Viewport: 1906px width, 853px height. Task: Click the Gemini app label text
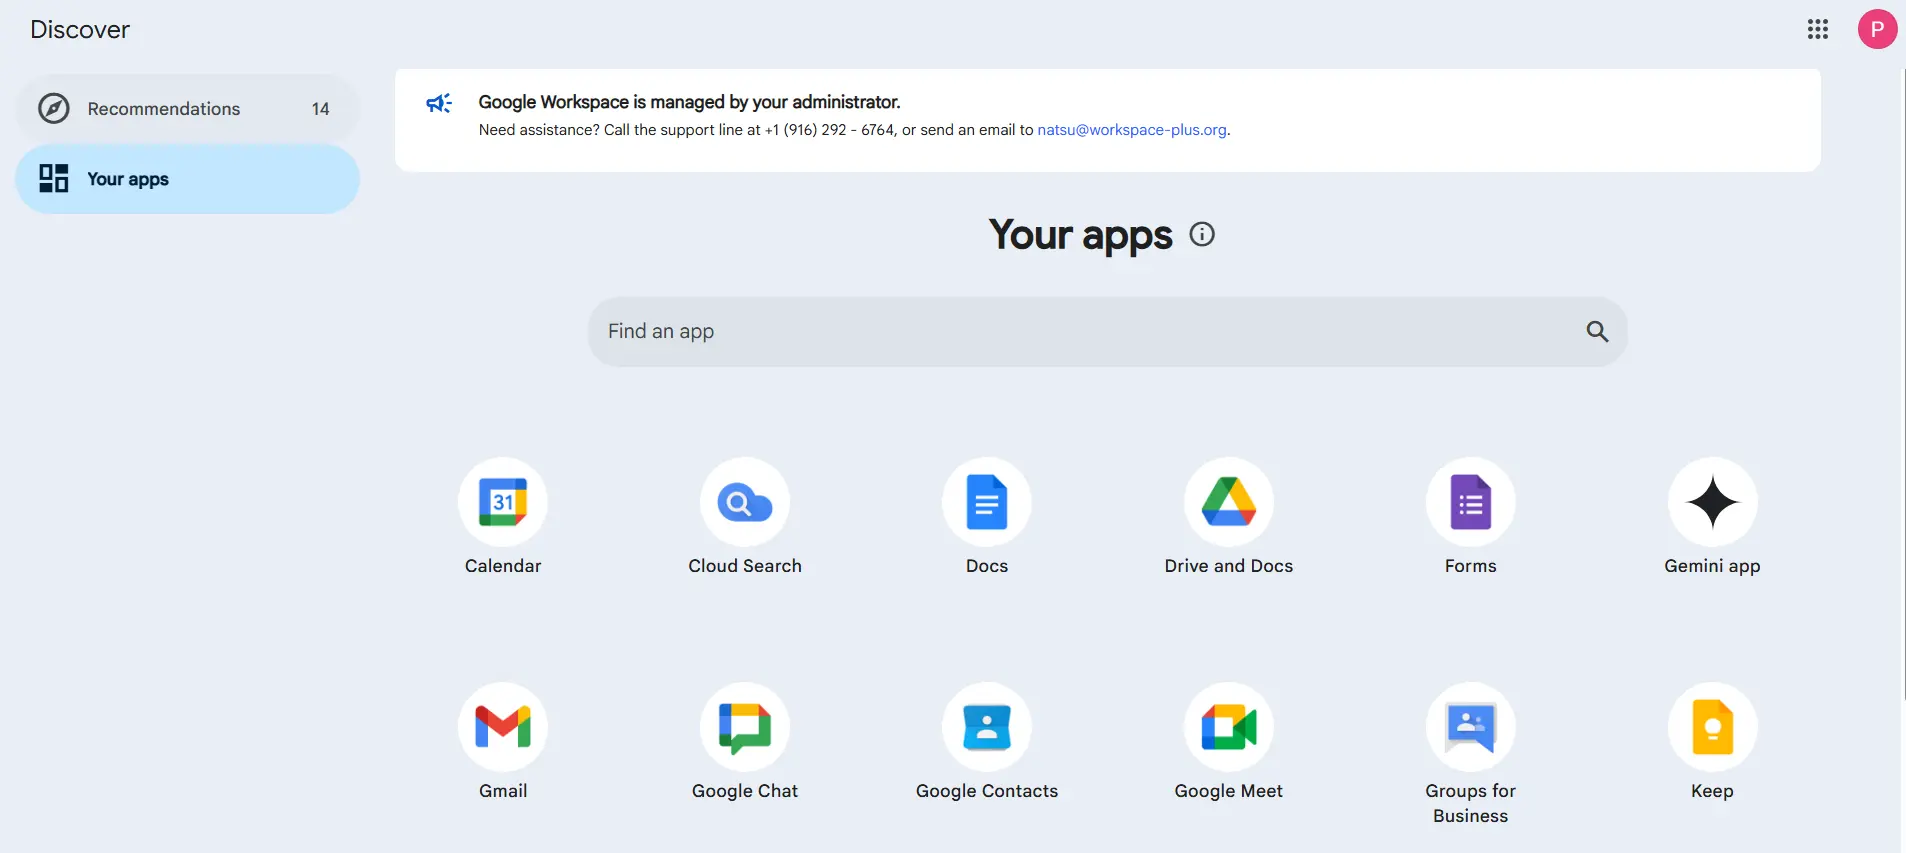[1712, 566]
